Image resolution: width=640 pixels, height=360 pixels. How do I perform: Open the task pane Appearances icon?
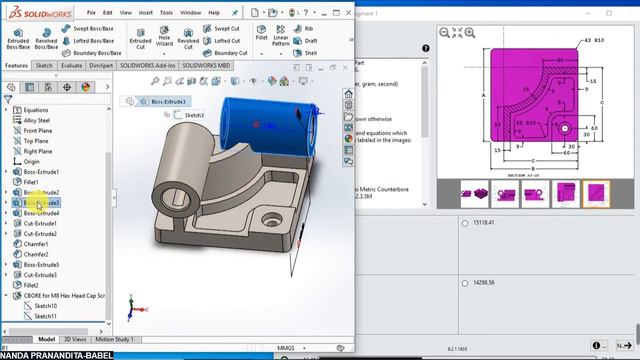(x=348, y=139)
